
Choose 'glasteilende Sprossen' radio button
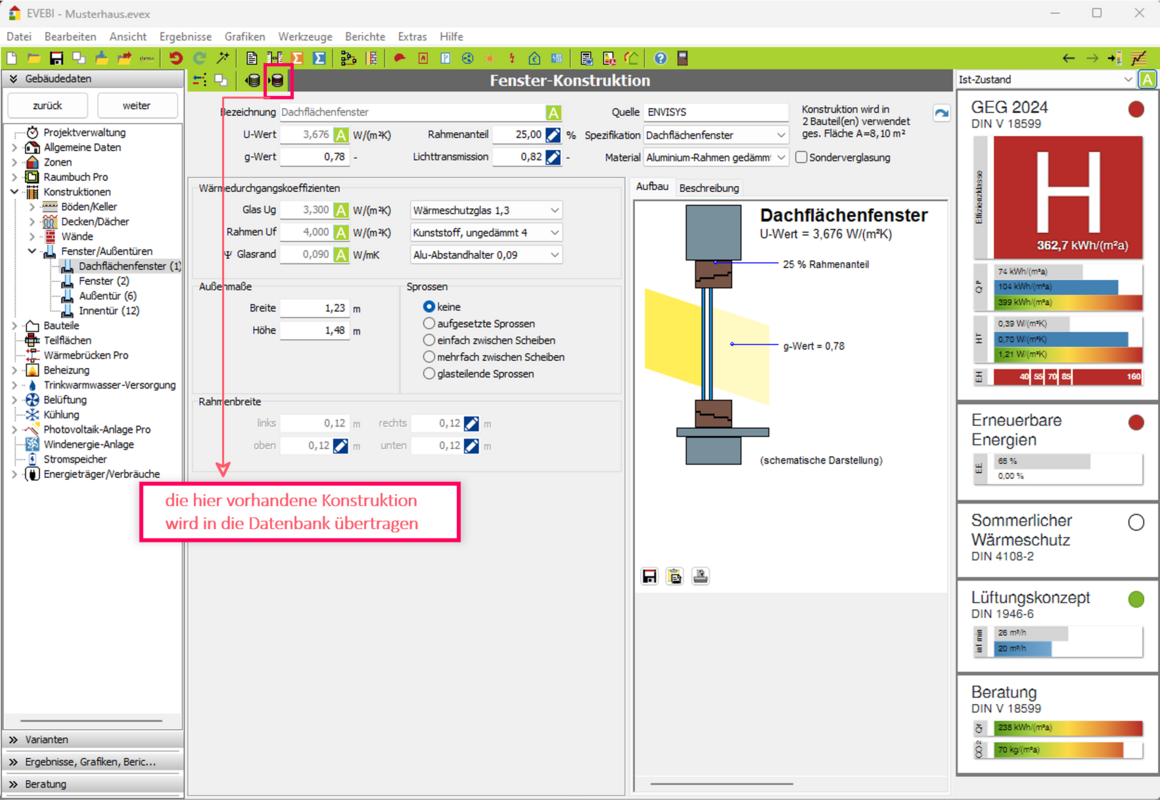coord(429,374)
